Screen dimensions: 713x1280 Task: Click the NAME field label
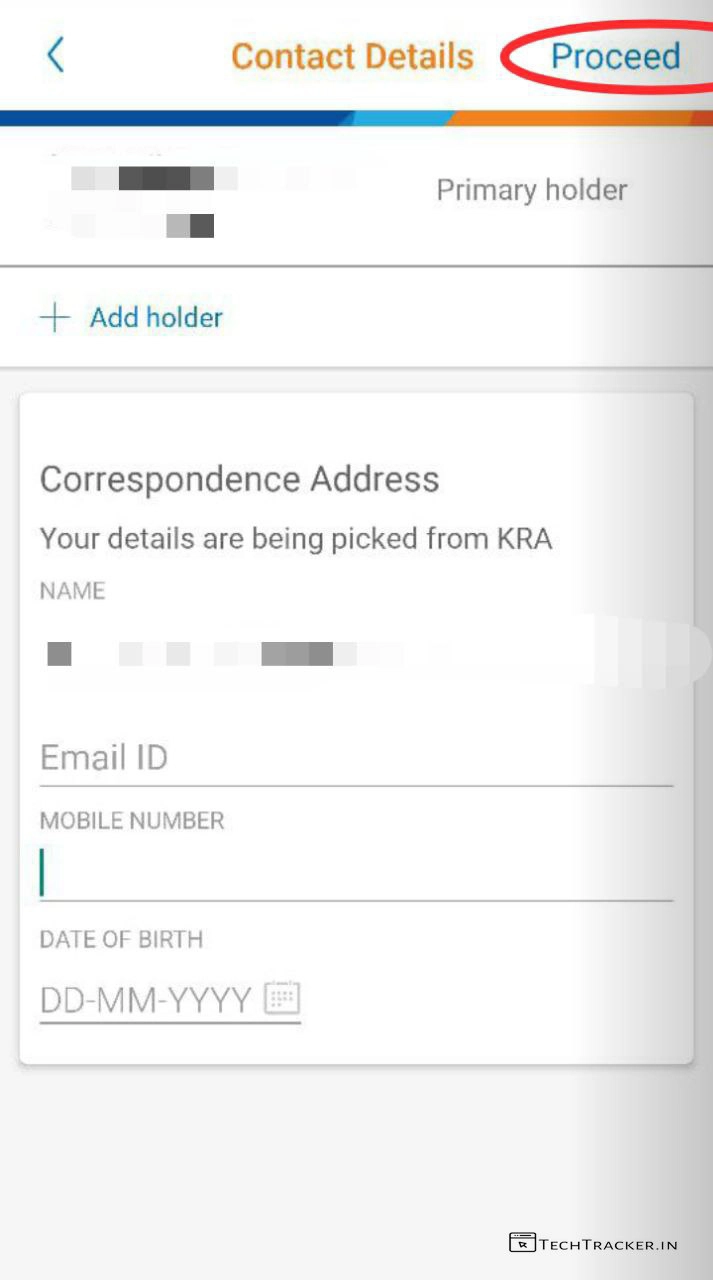tap(72, 591)
